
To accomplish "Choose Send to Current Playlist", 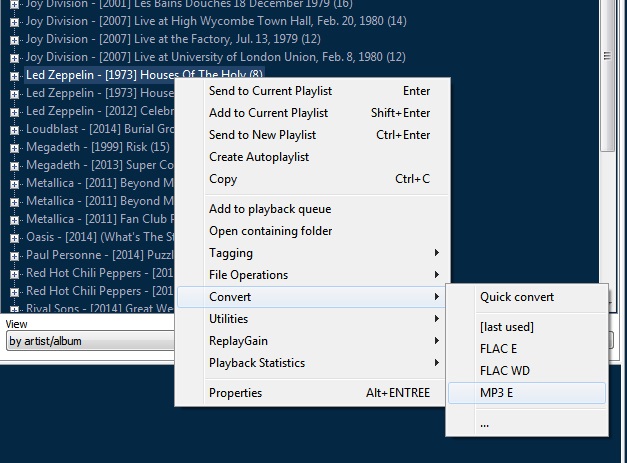I will coord(312,91).
